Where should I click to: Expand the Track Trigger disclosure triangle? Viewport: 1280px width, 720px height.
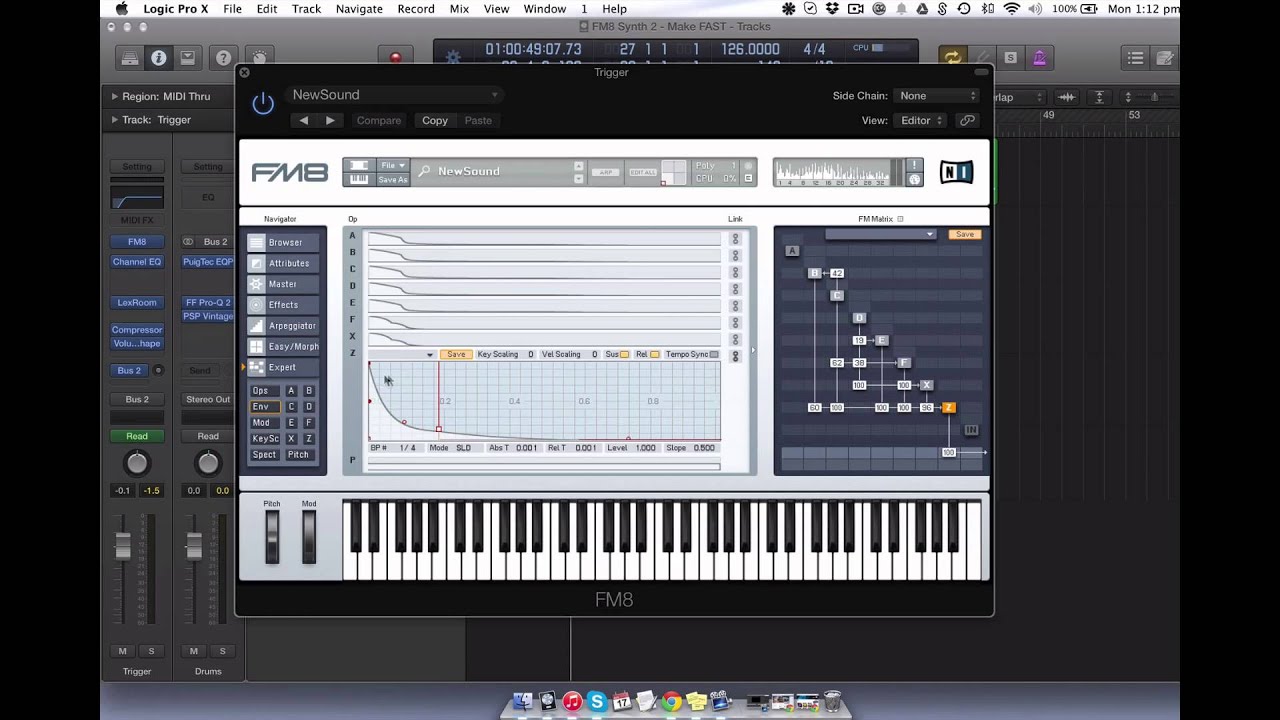click(x=114, y=120)
